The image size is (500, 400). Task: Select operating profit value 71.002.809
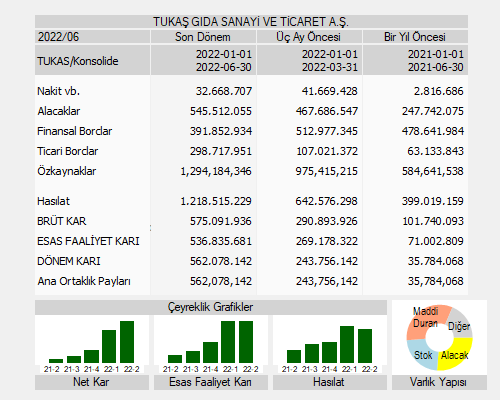tap(436, 241)
